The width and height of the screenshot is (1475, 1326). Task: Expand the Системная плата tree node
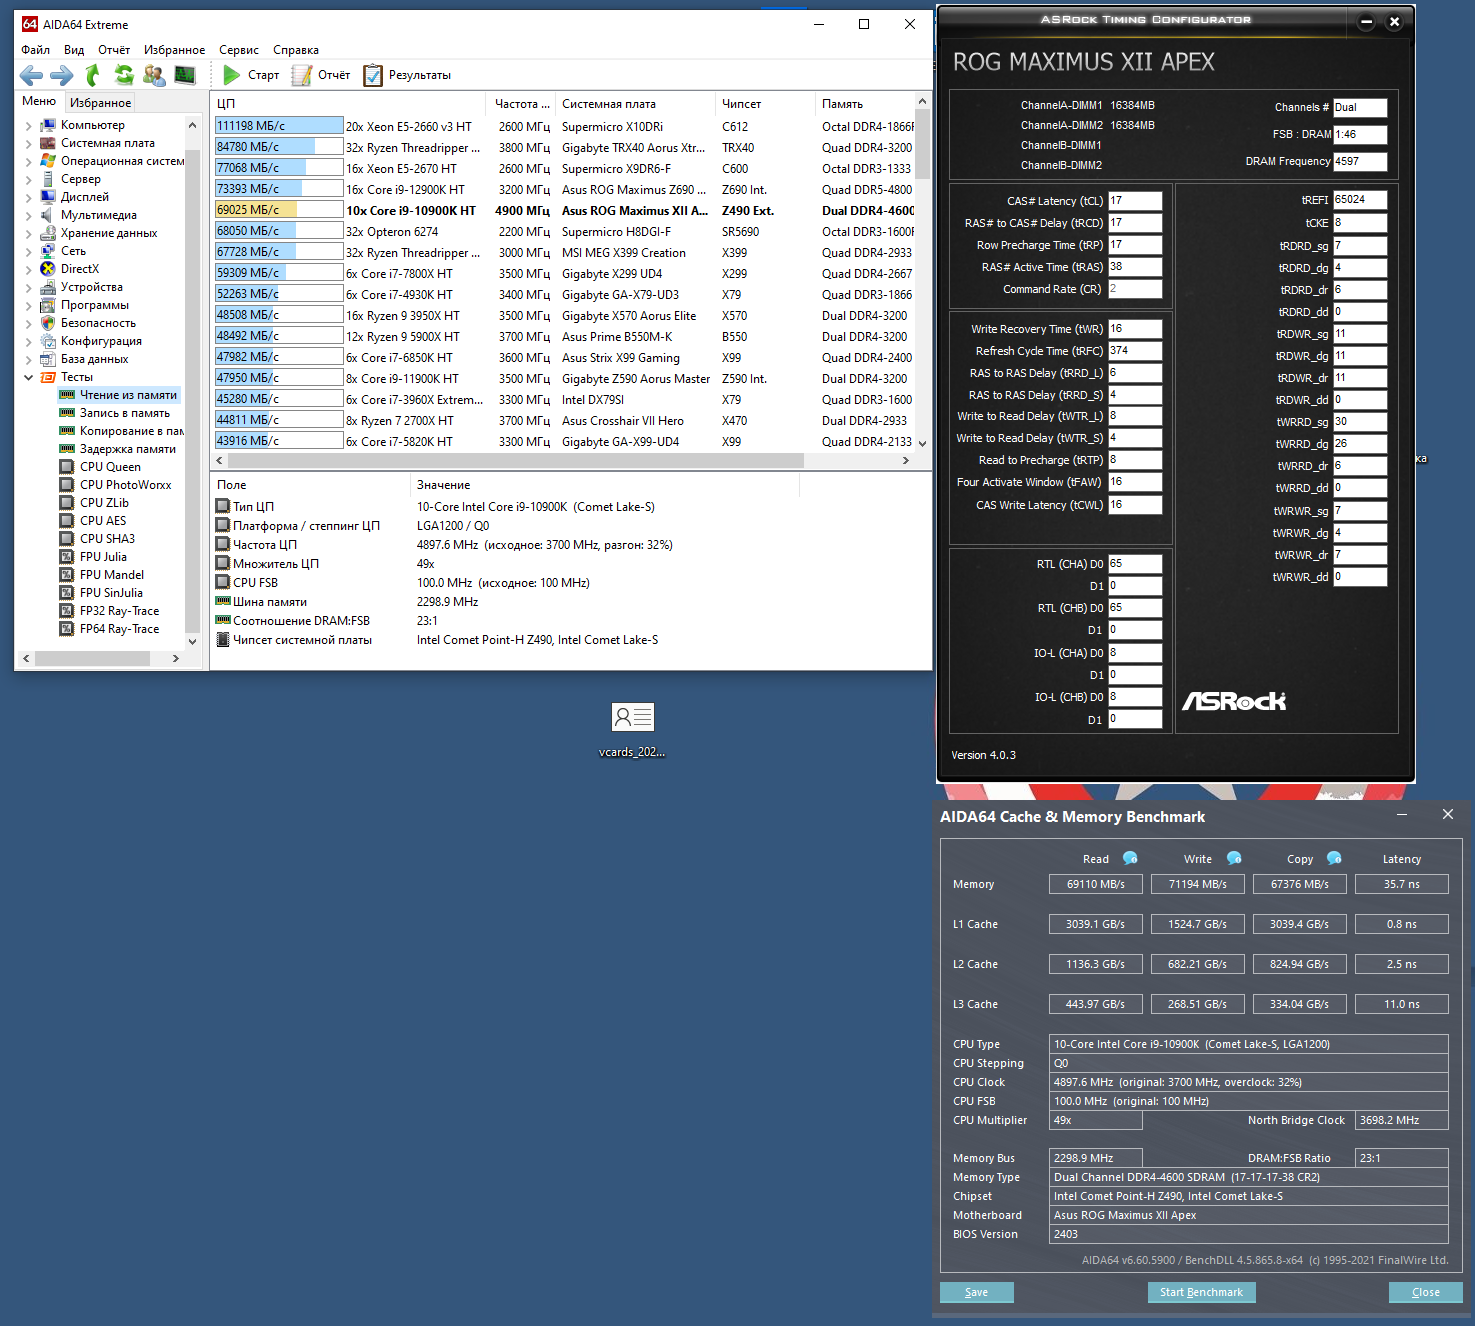28,144
